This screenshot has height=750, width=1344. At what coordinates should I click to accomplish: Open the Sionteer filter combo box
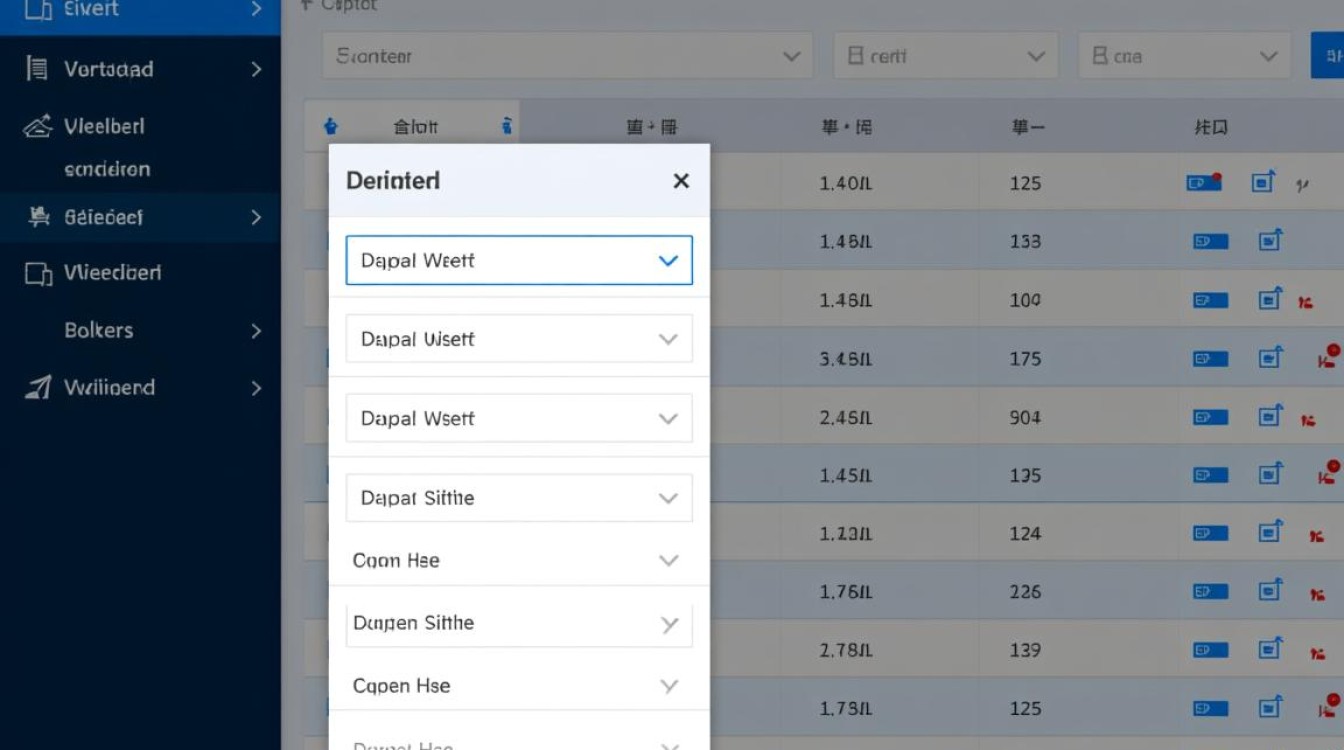(x=567, y=56)
